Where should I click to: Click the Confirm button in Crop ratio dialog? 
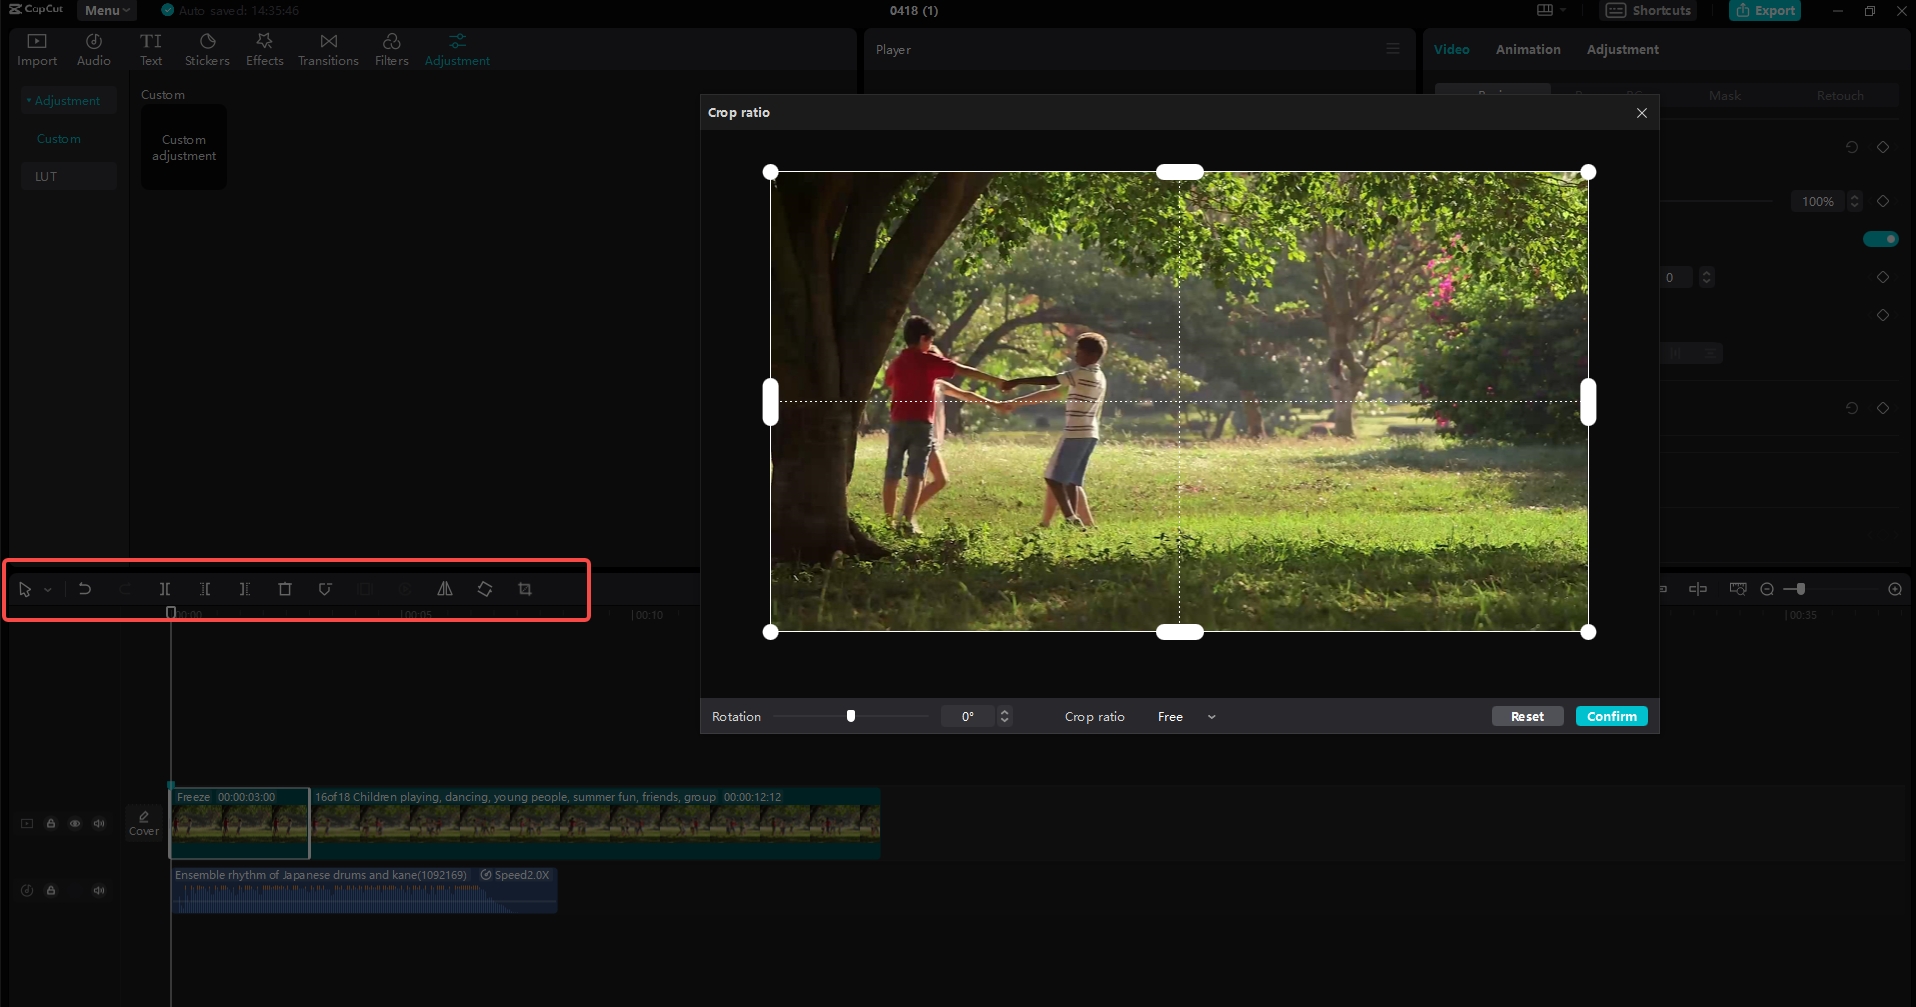coord(1610,716)
